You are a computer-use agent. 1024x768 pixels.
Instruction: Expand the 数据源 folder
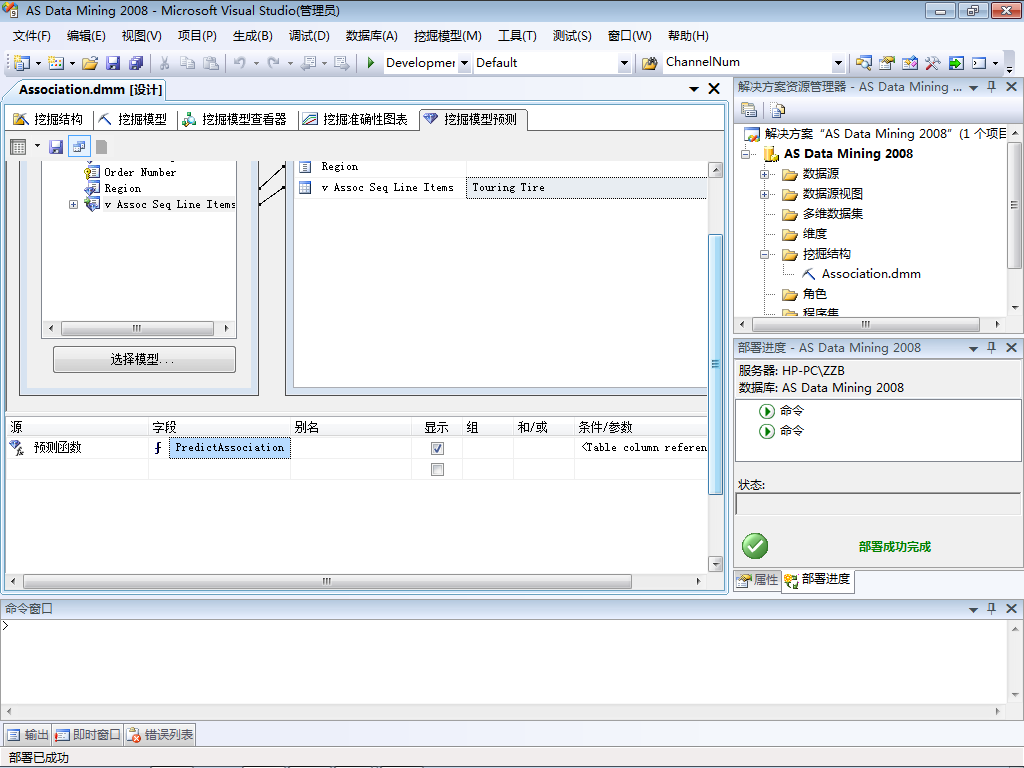click(763, 174)
